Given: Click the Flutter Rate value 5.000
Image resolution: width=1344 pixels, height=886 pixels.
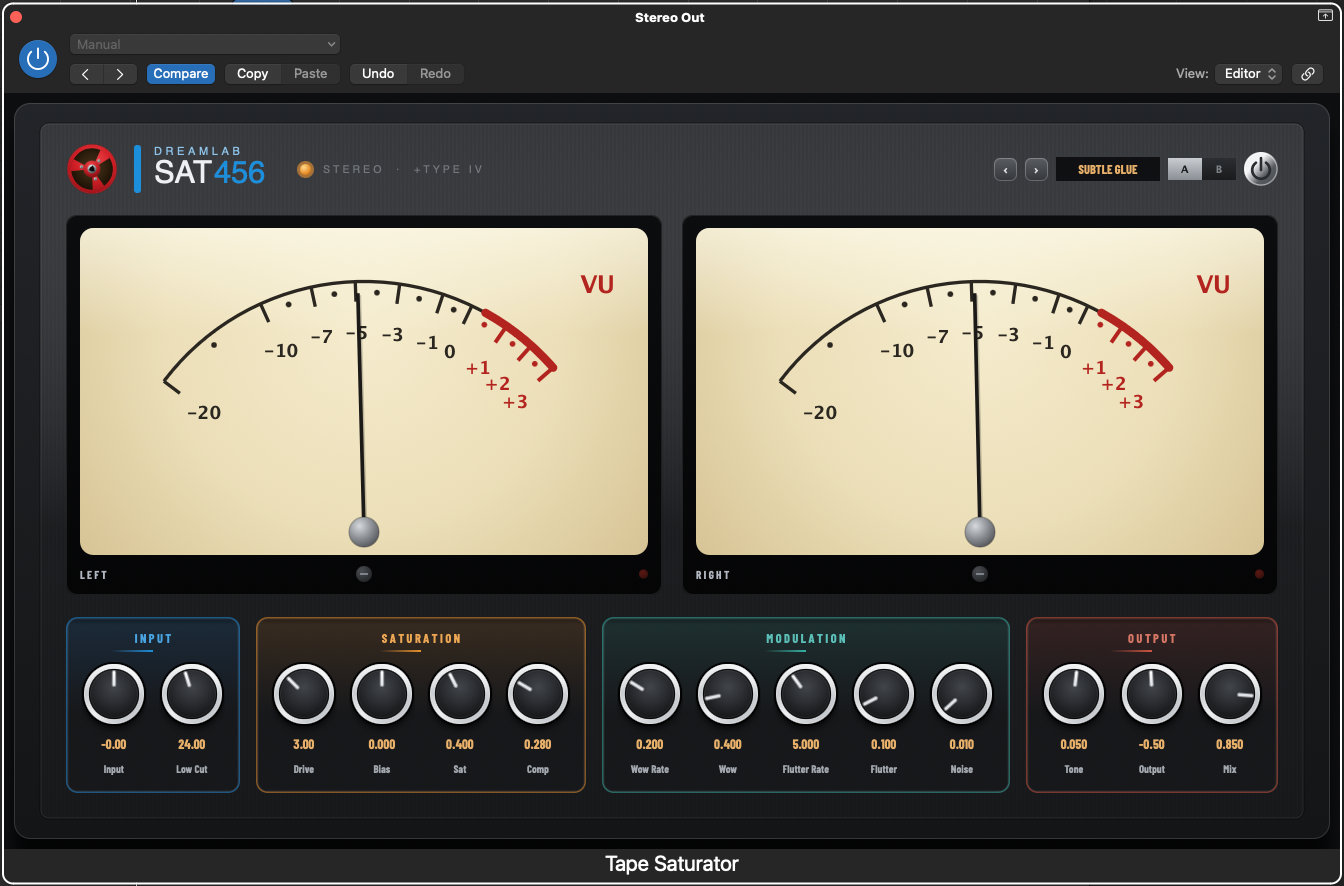Looking at the screenshot, I should pyautogui.click(x=806, y=745).
